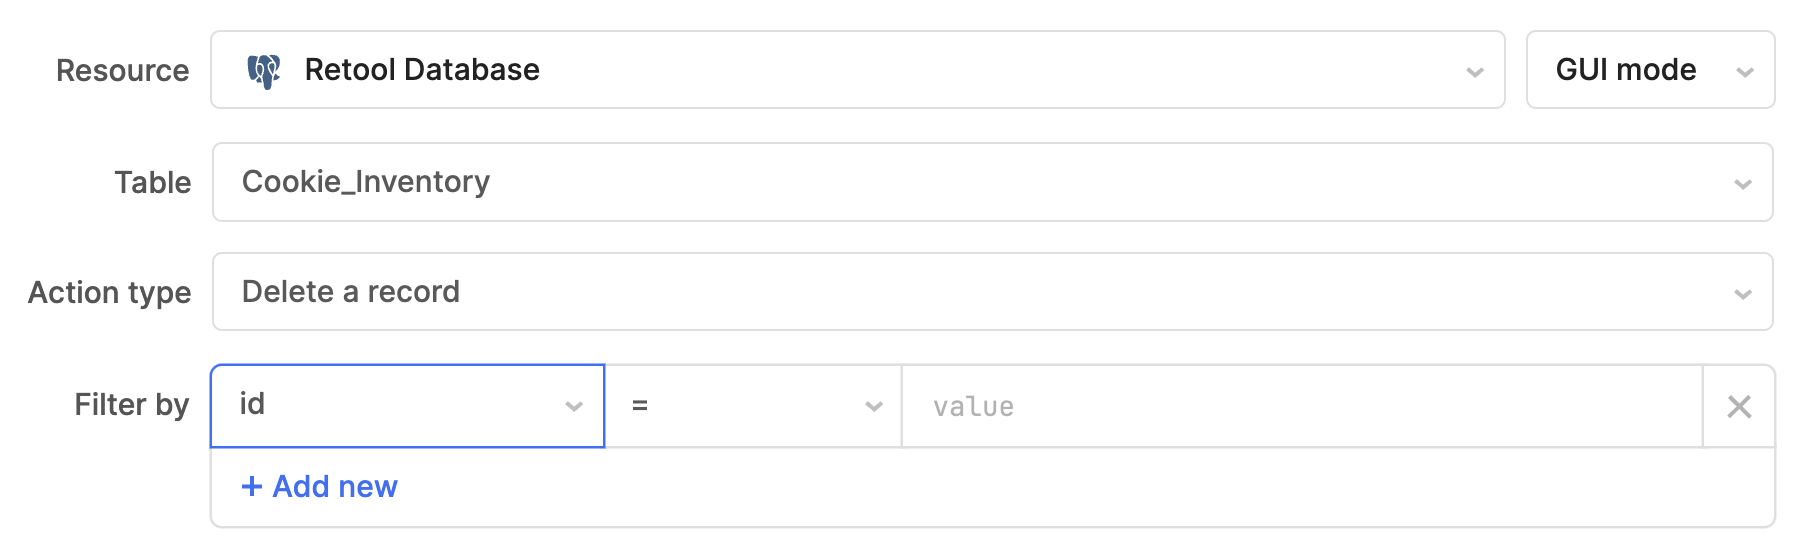Open the Cookie_Inventory table dropdown
Screen dimensions: 1814x560
coord(992,182)
